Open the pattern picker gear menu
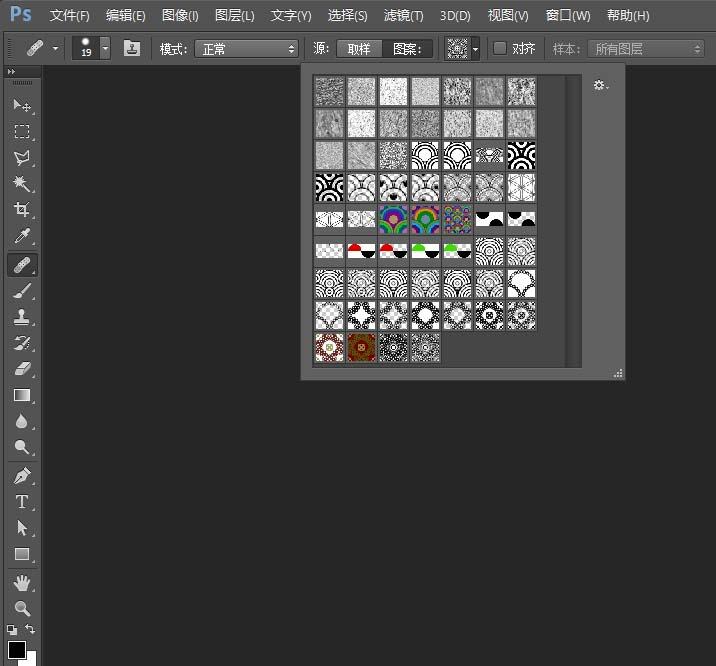Viewport: 716px width, 666px height. pyautogui.click(x=600, y=86)
